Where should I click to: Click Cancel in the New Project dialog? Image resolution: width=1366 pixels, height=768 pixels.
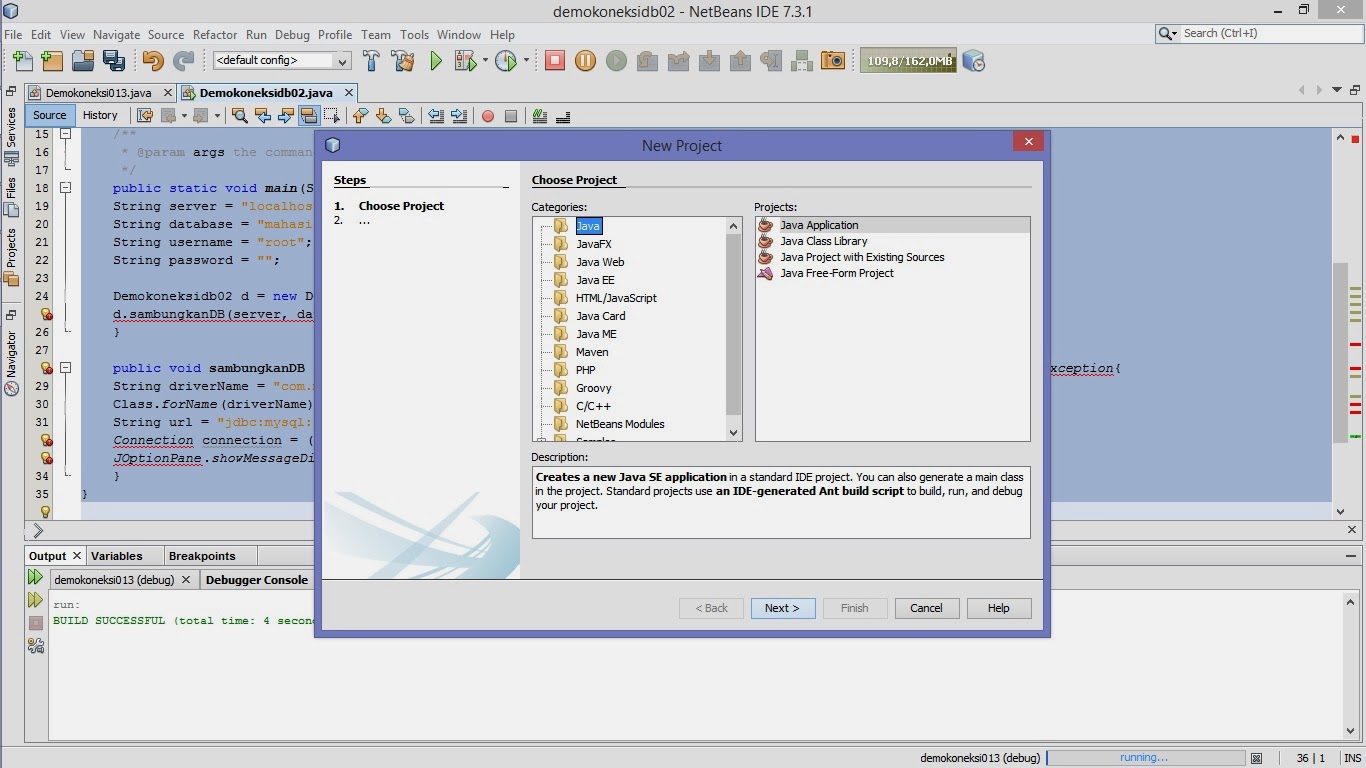coord(926,608)
